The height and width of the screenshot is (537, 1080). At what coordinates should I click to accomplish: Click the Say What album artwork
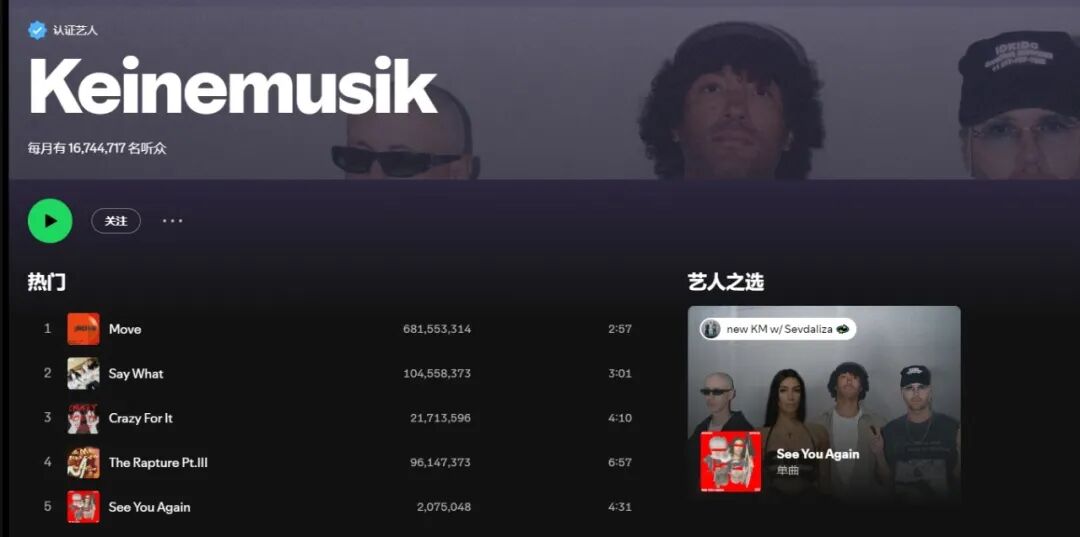point(83,373)
